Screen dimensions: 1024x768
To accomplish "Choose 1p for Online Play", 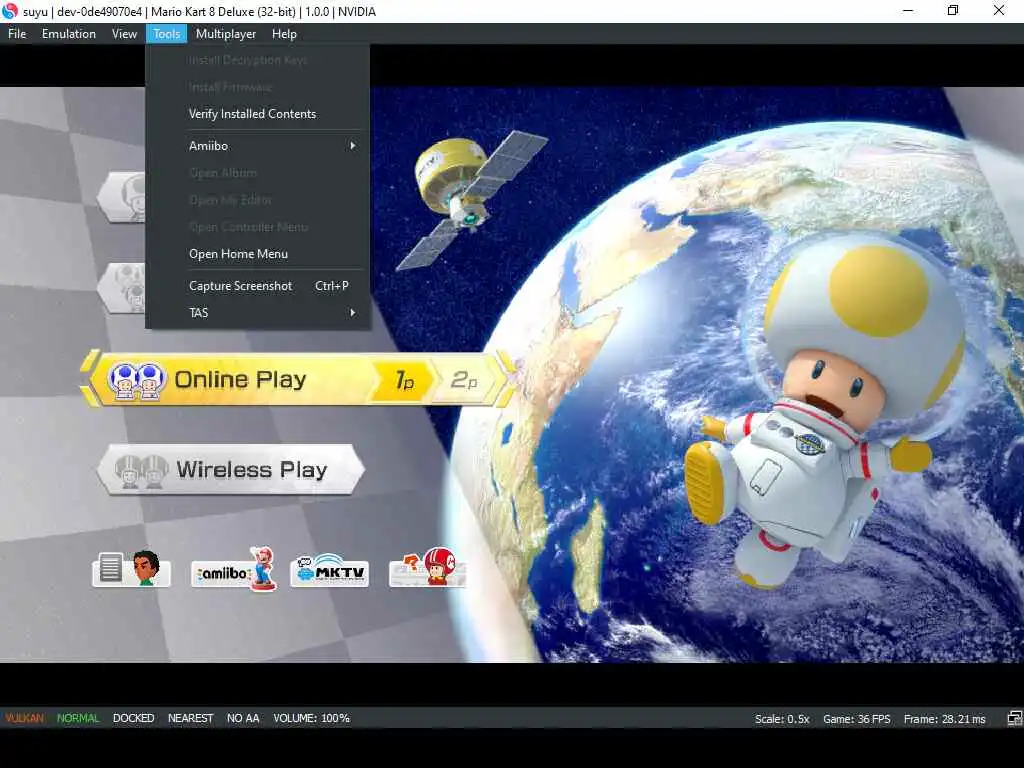I will pos(403,379).
